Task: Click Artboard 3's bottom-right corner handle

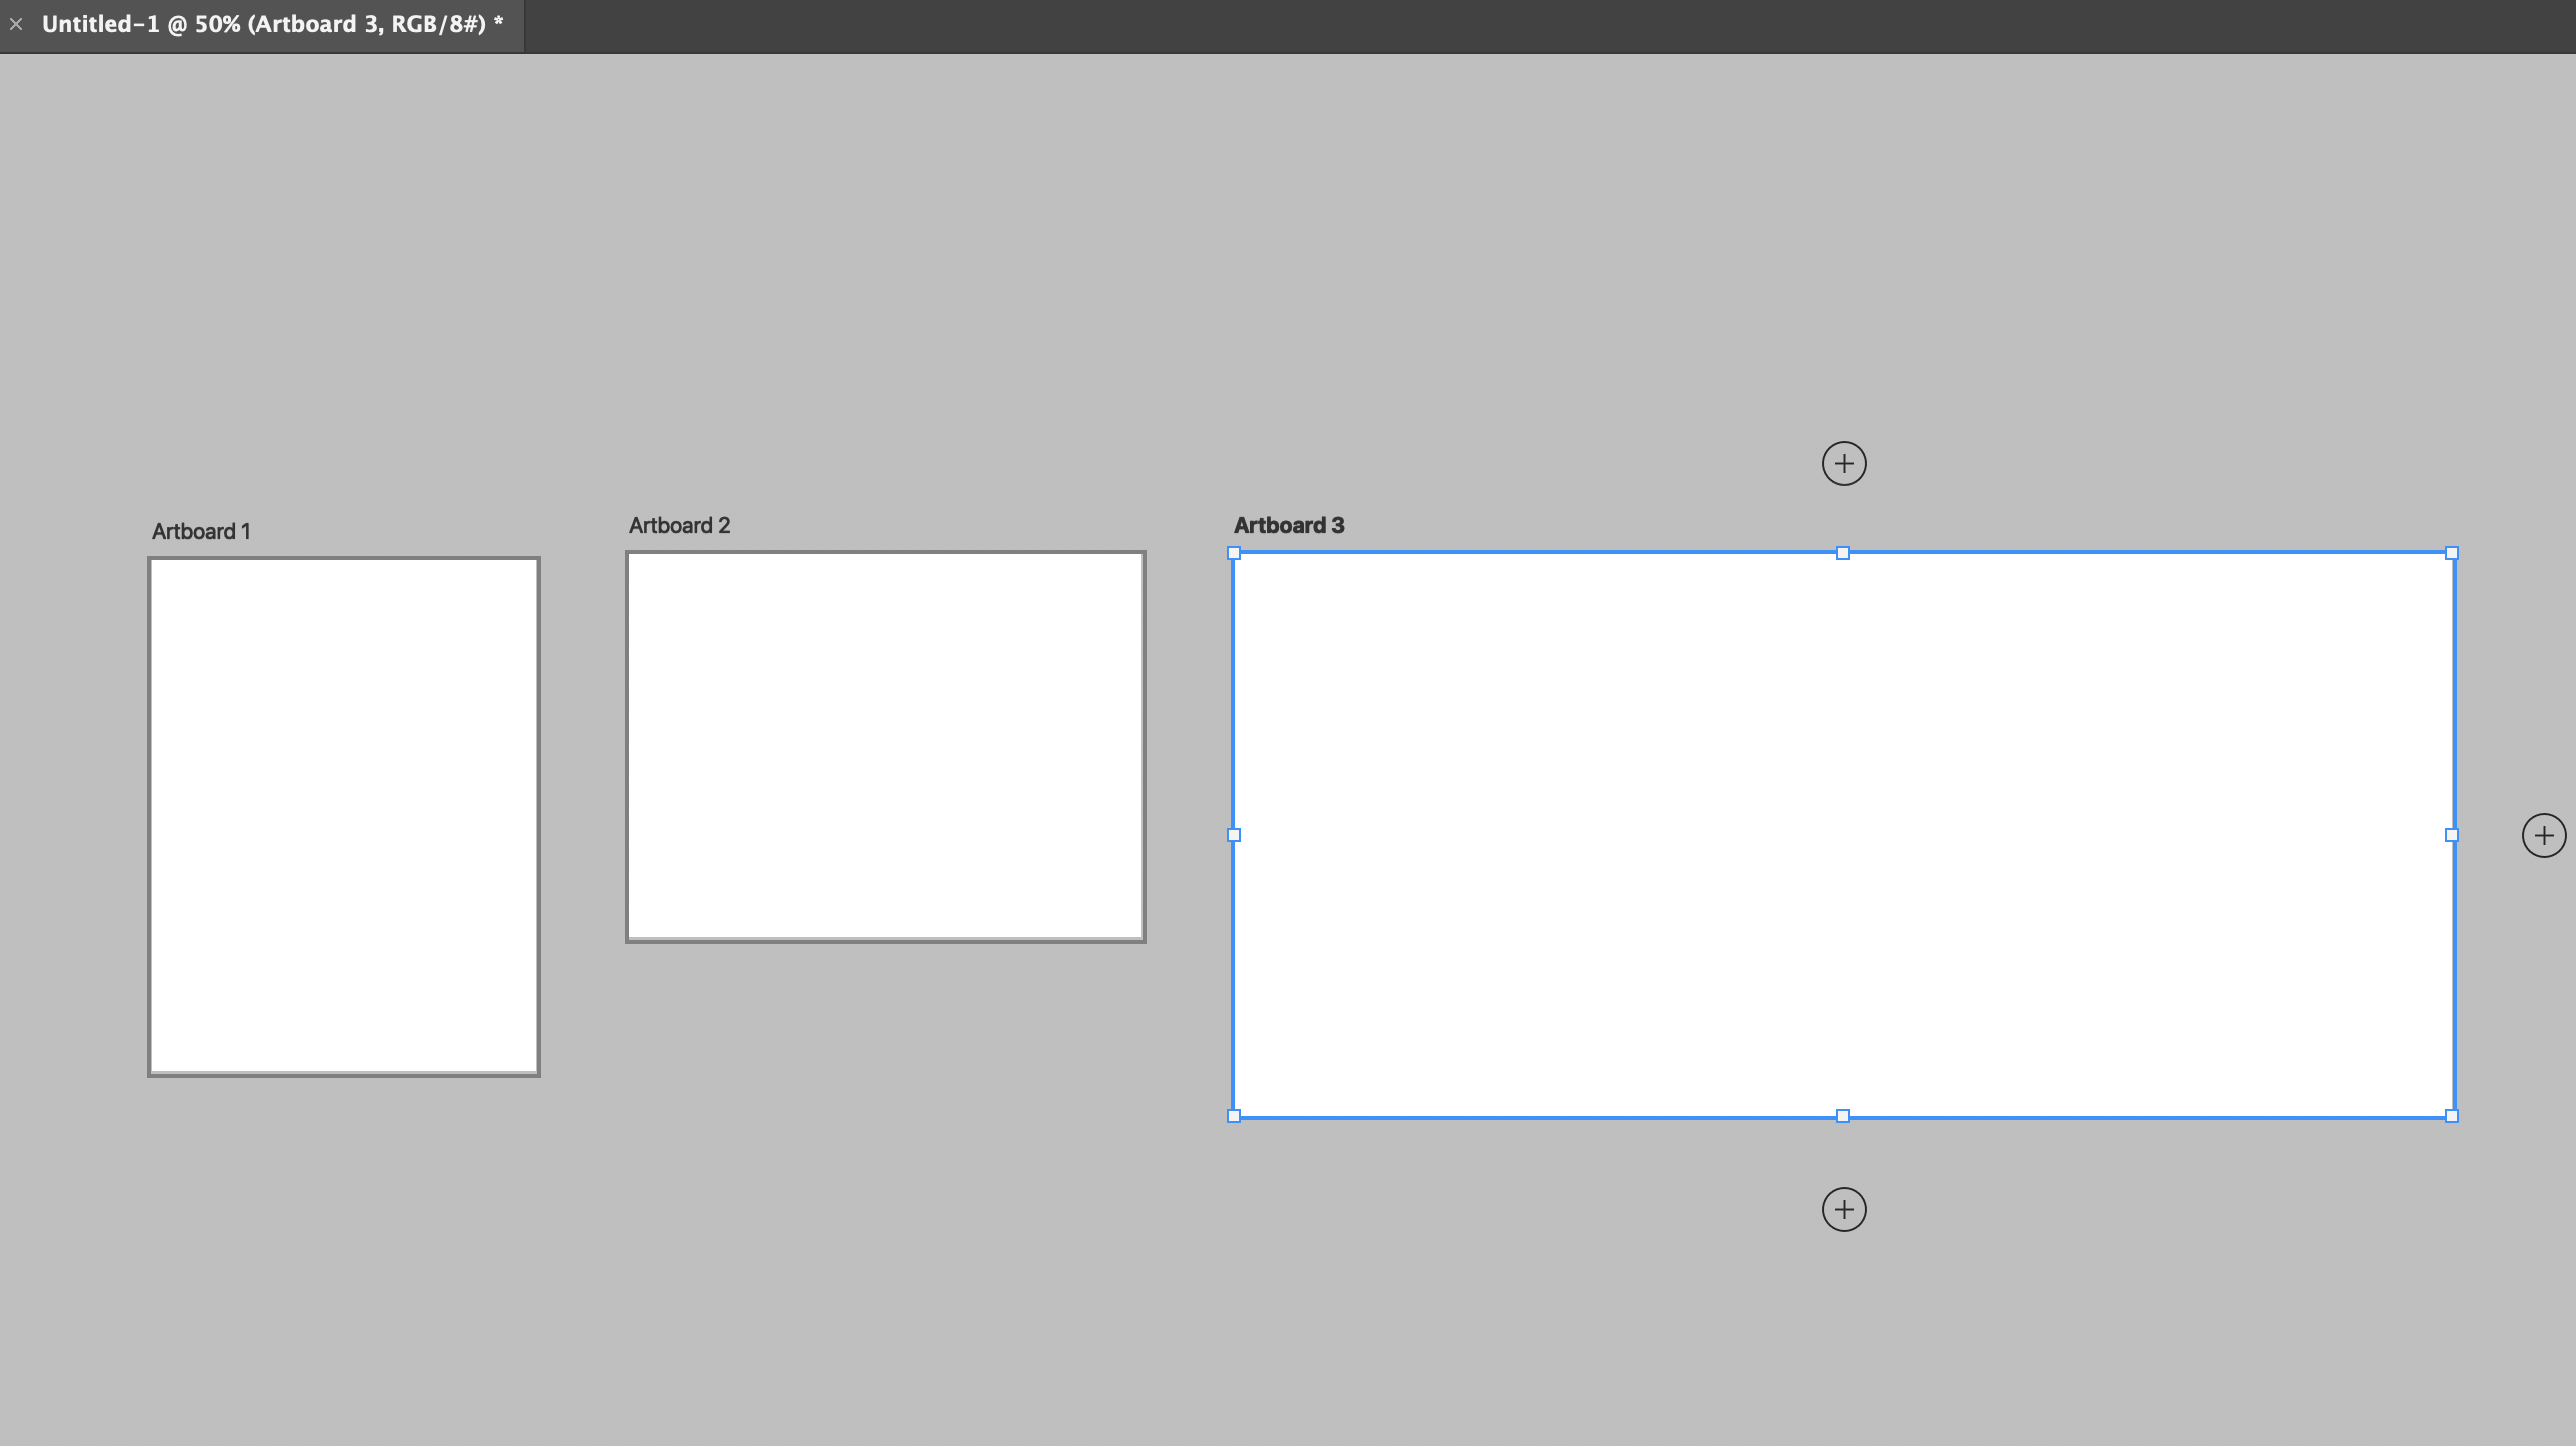Action: point(2451,1116)
